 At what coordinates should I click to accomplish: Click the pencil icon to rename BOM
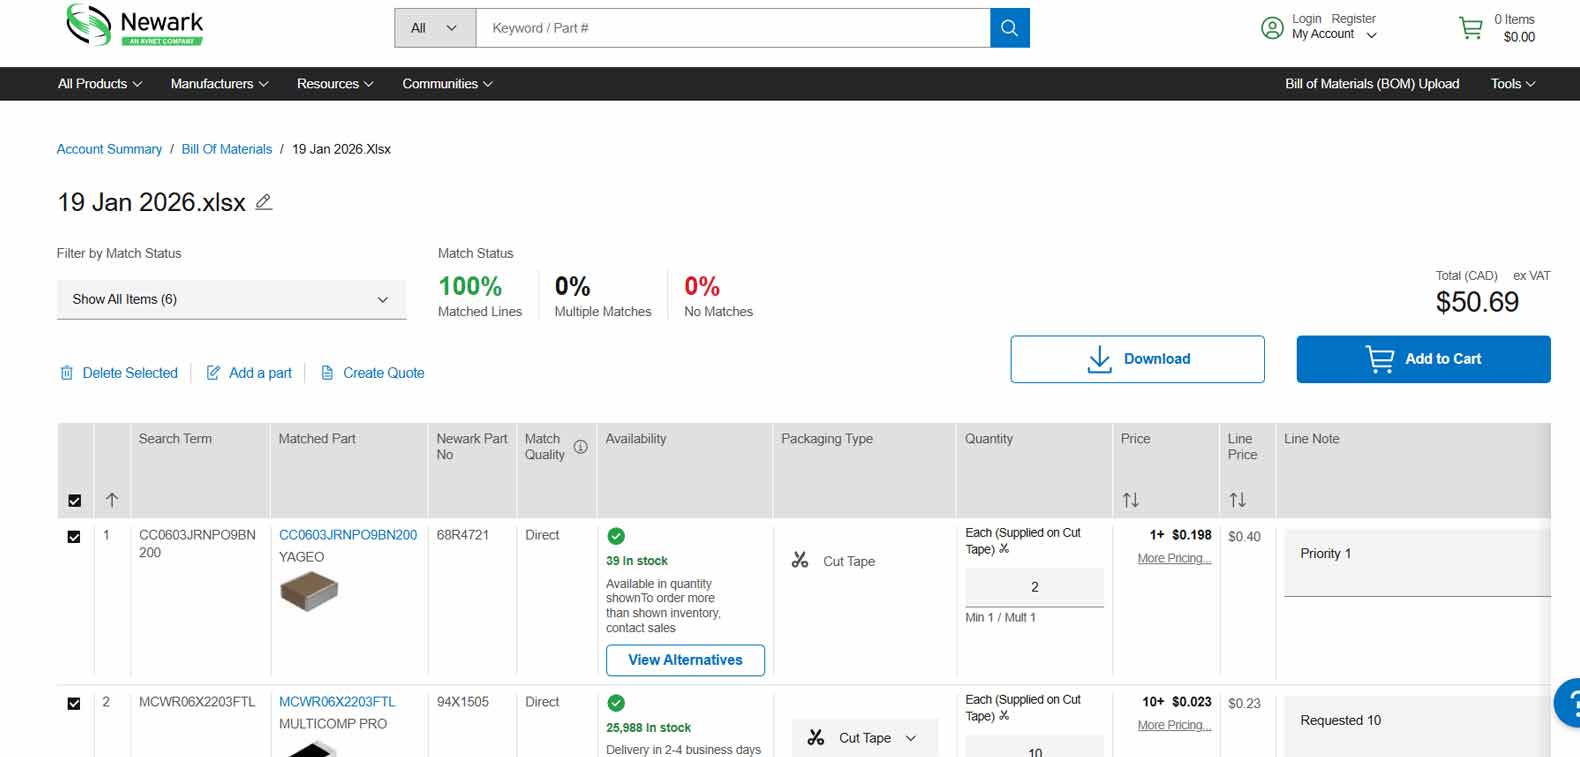[x=263, y=202]
